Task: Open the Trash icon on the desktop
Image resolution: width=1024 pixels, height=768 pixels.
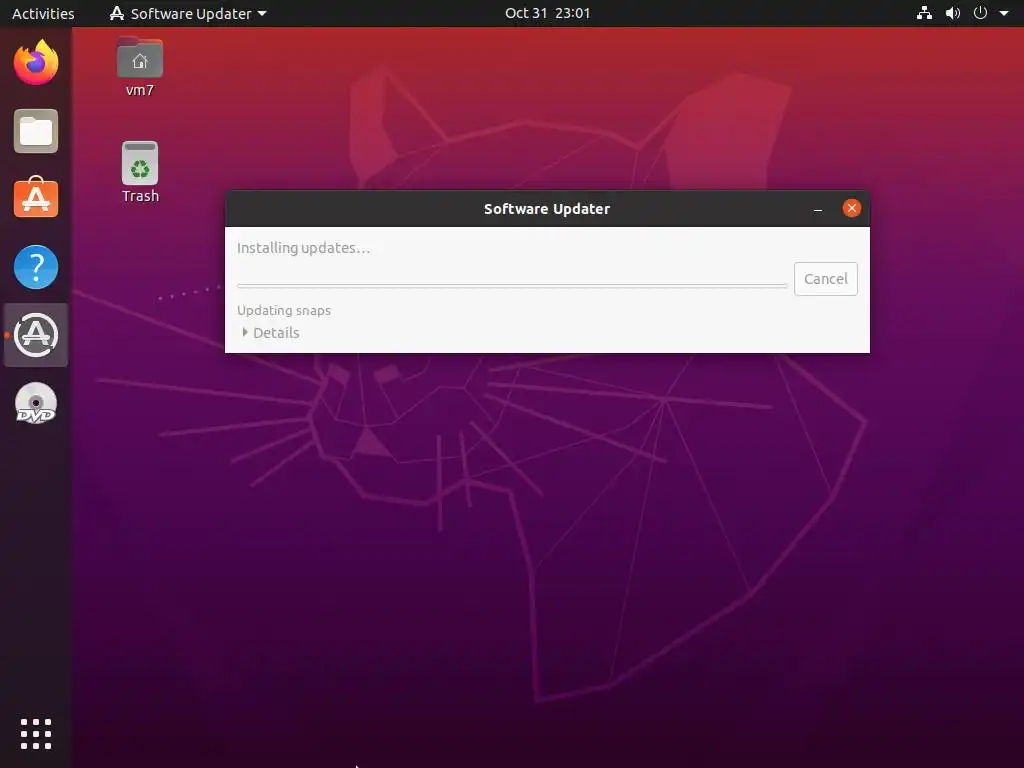Action: point(140,172)
